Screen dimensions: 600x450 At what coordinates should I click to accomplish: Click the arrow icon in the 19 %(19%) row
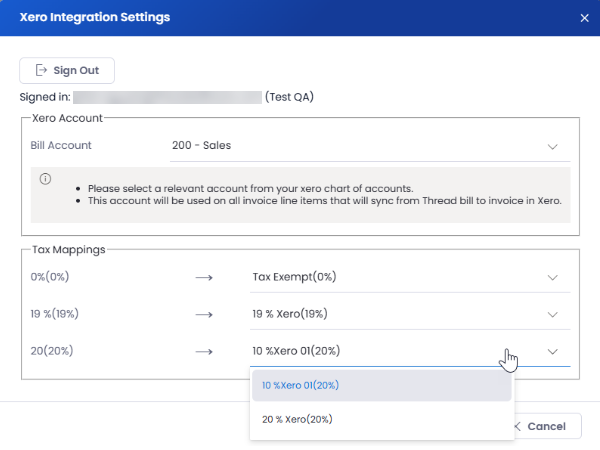204,314
